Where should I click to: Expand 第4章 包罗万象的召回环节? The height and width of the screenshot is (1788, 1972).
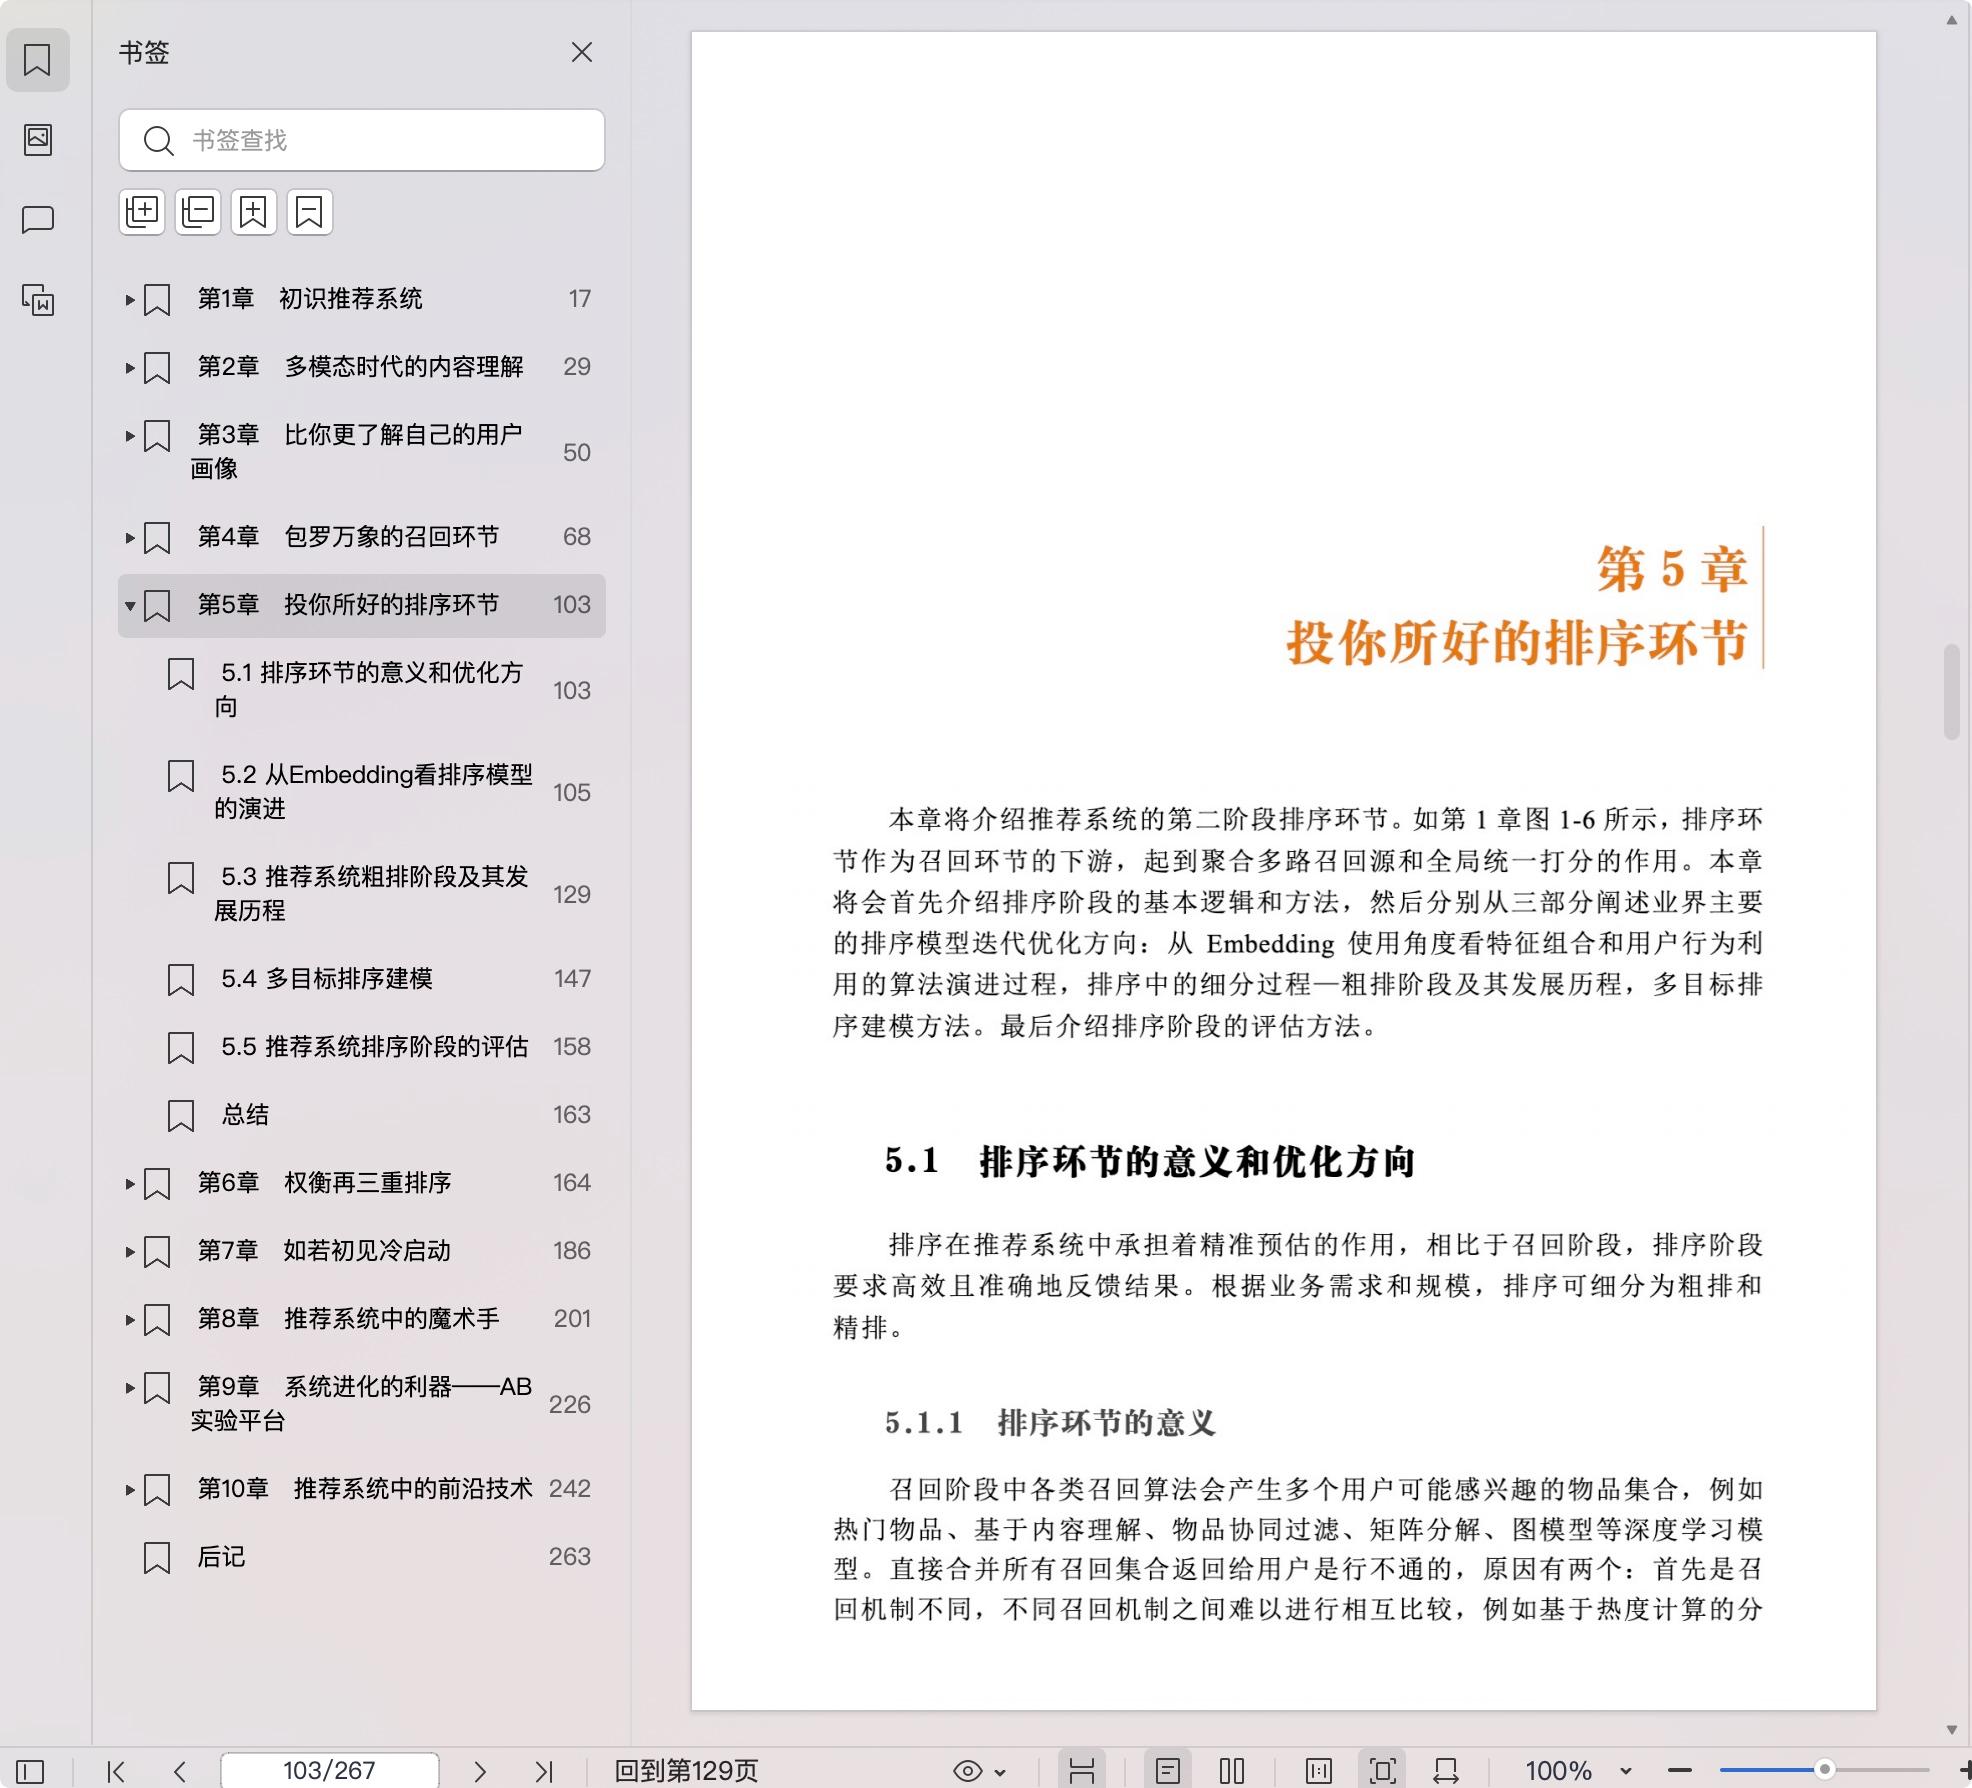(x=129, y=537)
